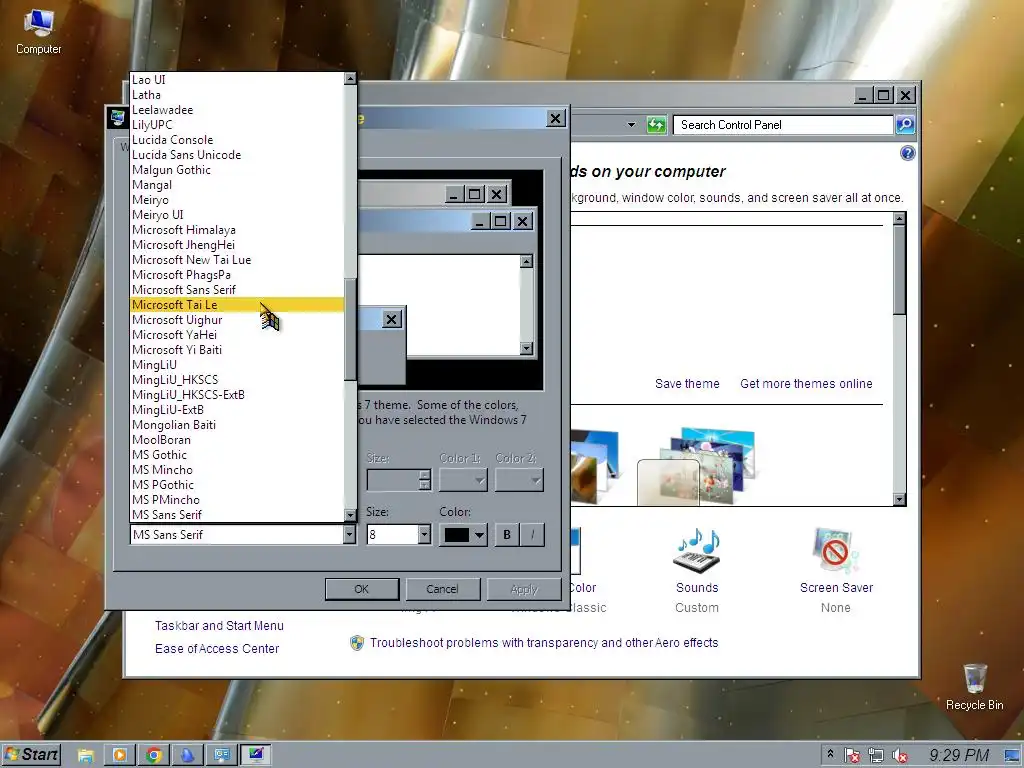Screen dimensions: 1024x768
Task: Open the Recycle Bin desktop icon
Action: [x=974, y=687]
